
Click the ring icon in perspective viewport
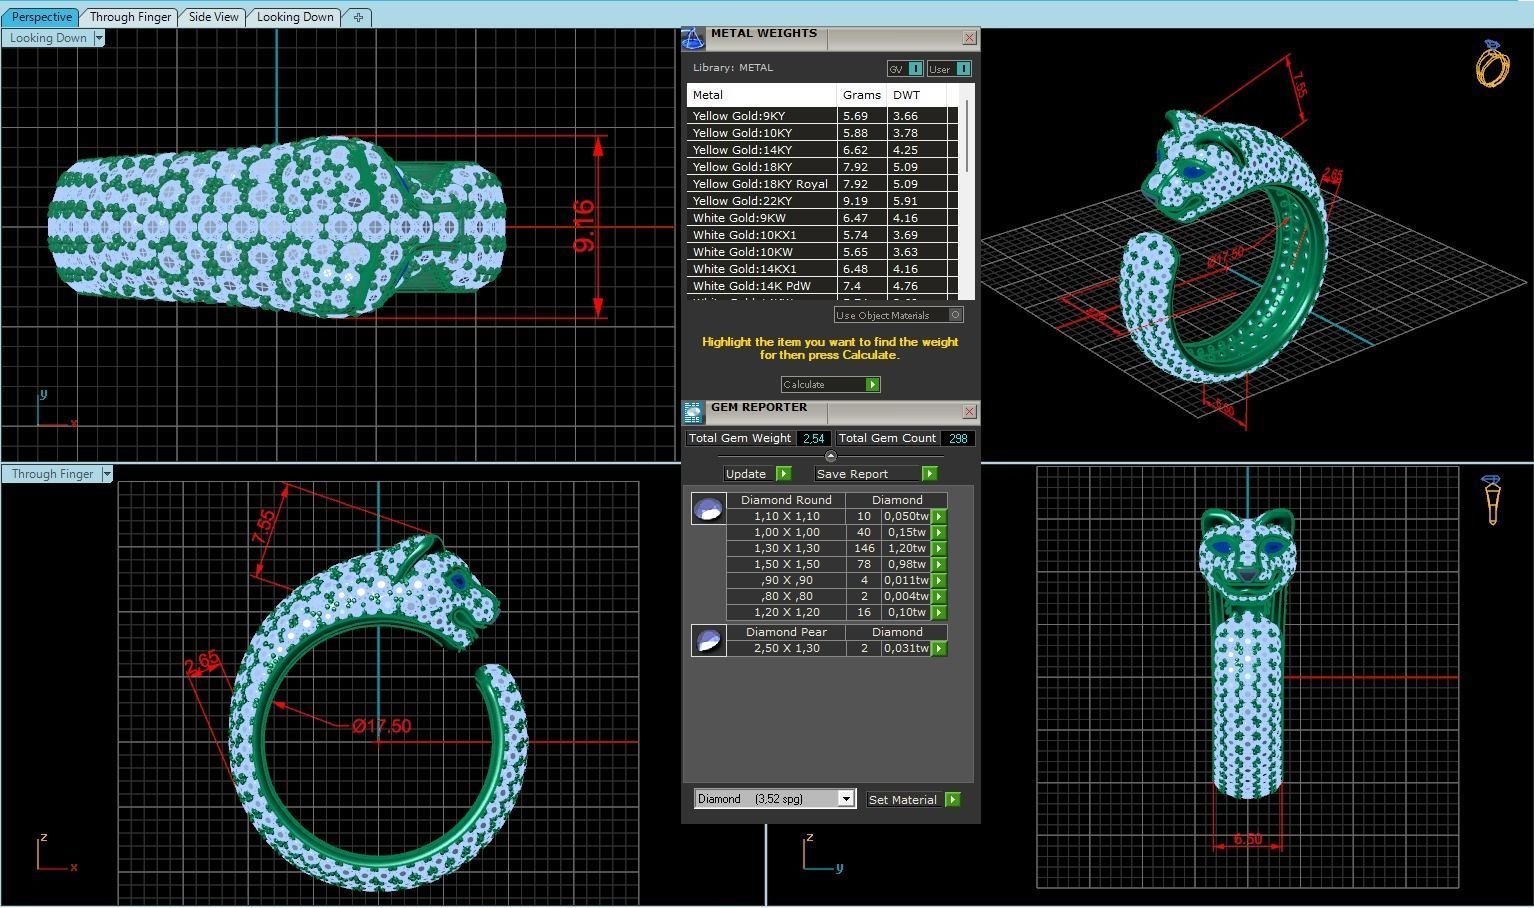[x=1492, y=64]
